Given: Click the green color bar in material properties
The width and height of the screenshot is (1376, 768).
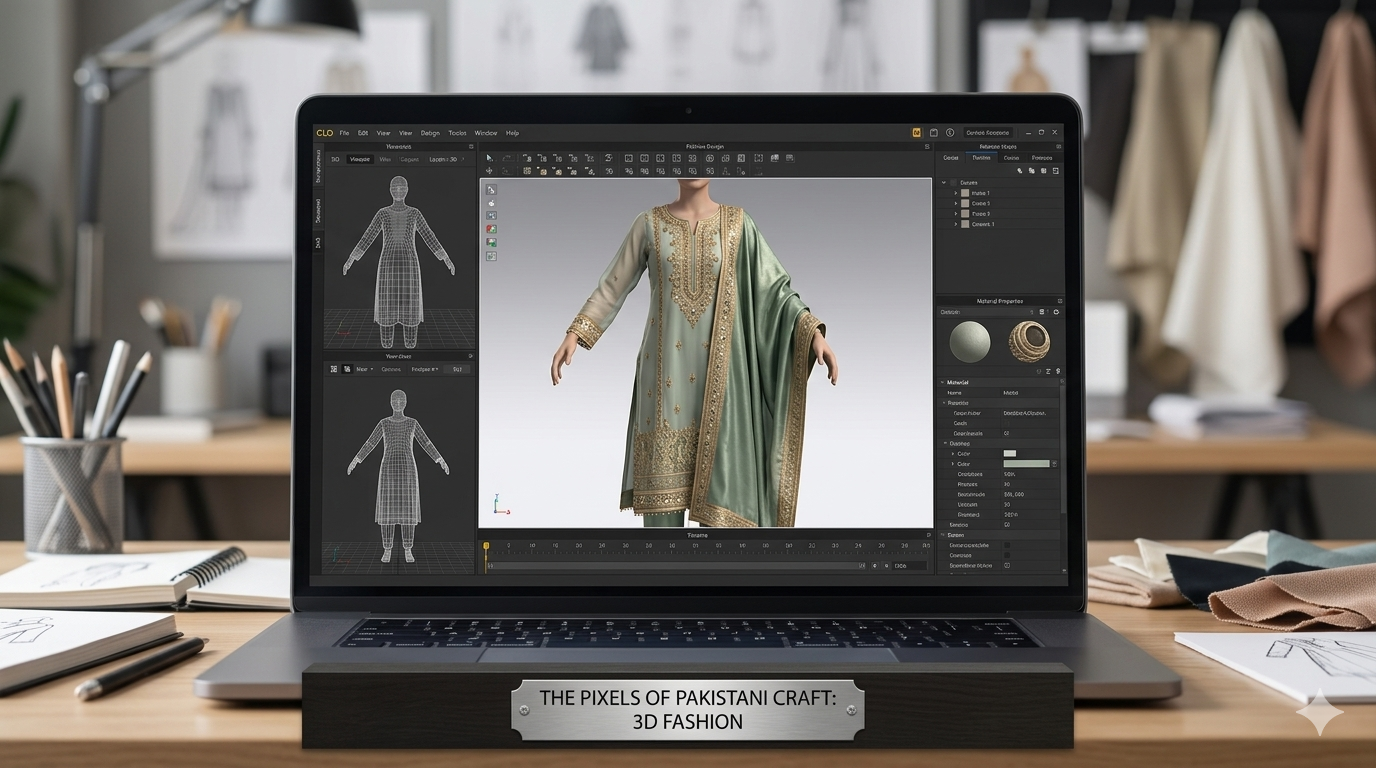Looking at the screenshot, I should [x=1027, y=464].
